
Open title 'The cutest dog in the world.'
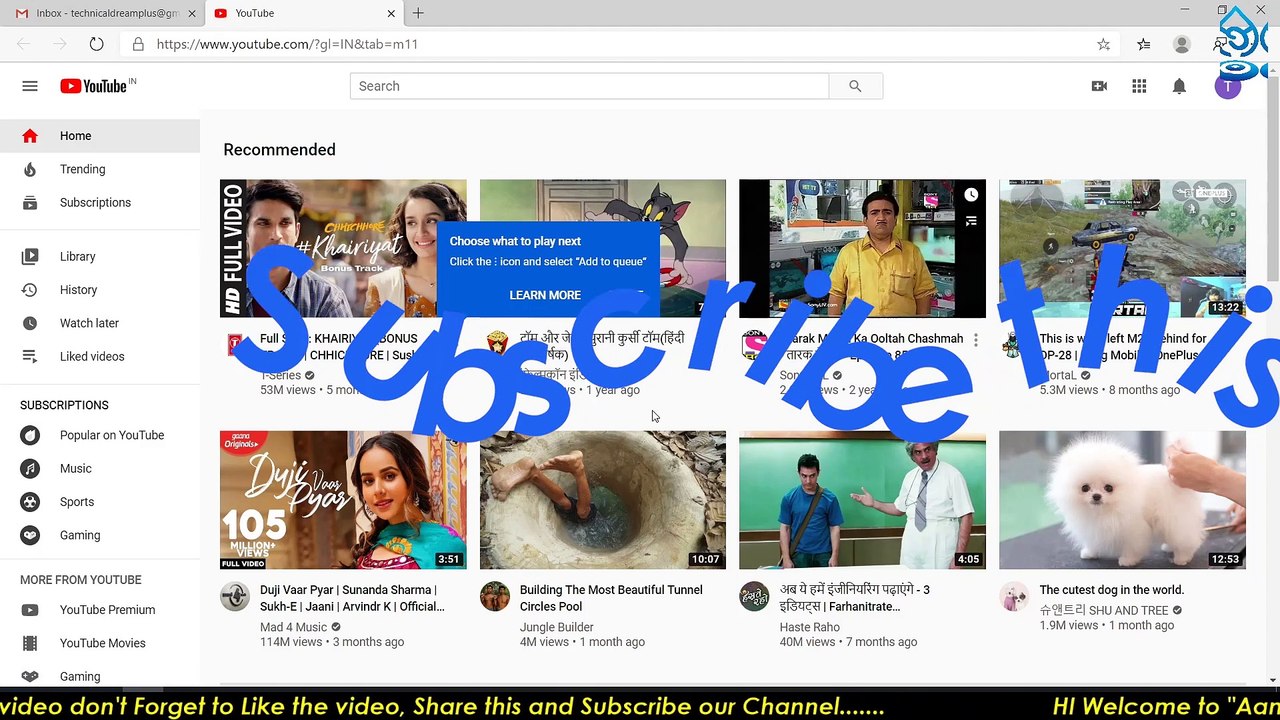(1111, 590)
